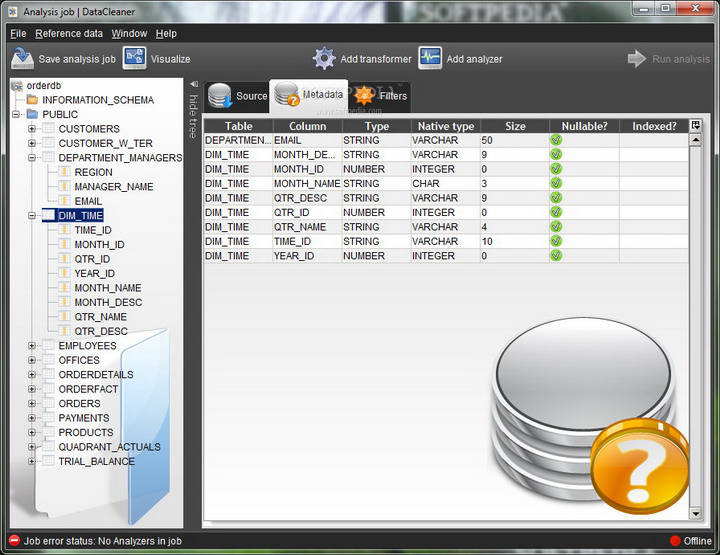Click the metadata table scrollbar down arrow
The height and width of the screenshot is (555, 720).
(x=695, y=514)
